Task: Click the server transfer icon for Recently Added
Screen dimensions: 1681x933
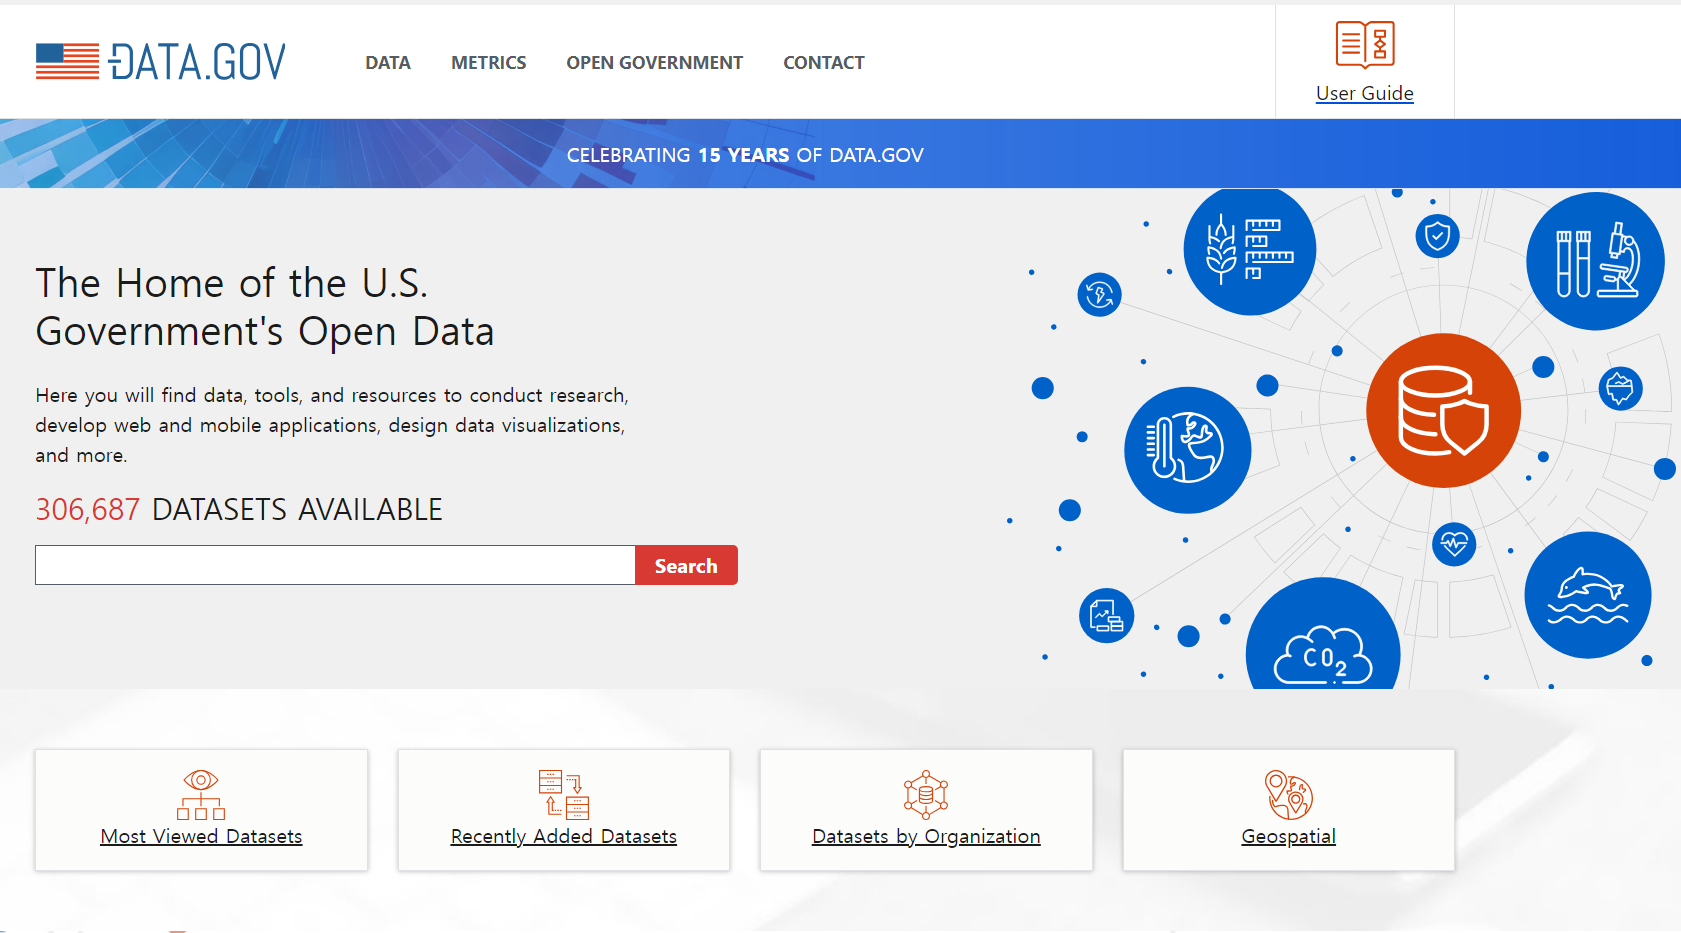Action: [564, 795]
